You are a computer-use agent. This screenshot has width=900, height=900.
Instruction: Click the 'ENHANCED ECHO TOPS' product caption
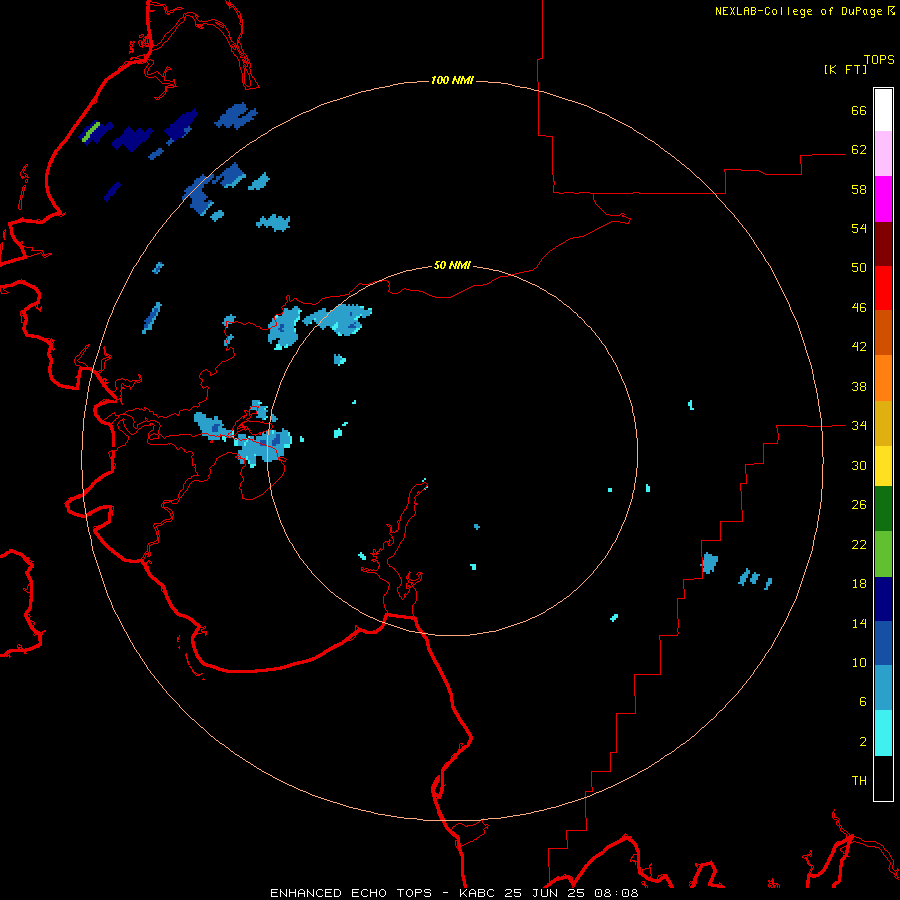tap(351, 893)
